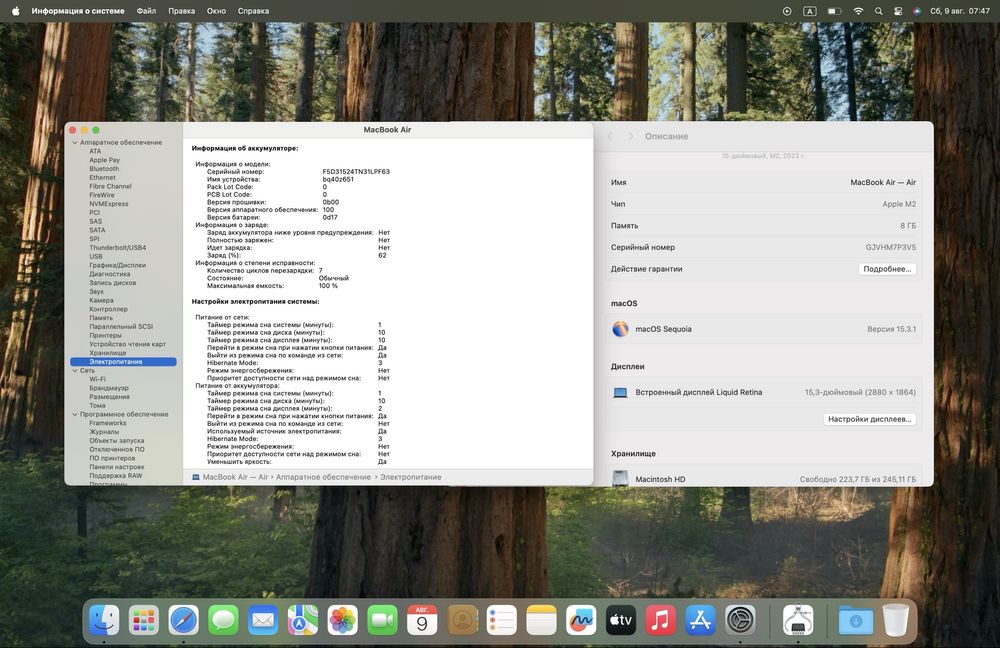The height and width of the screenshot is (648, 1000).
Task: Open the Файл menu
Action: point(146,11)
